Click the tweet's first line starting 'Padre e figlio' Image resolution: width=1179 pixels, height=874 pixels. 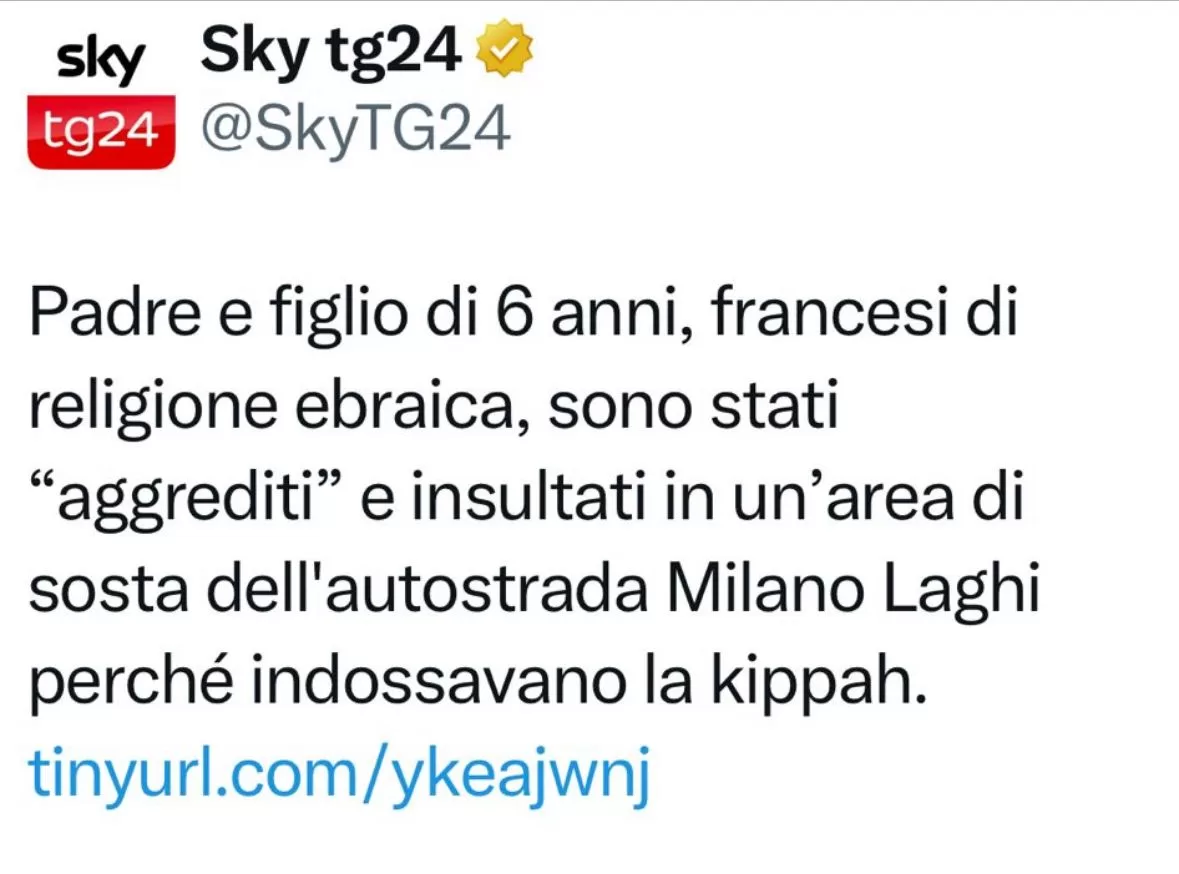(523, 313)
